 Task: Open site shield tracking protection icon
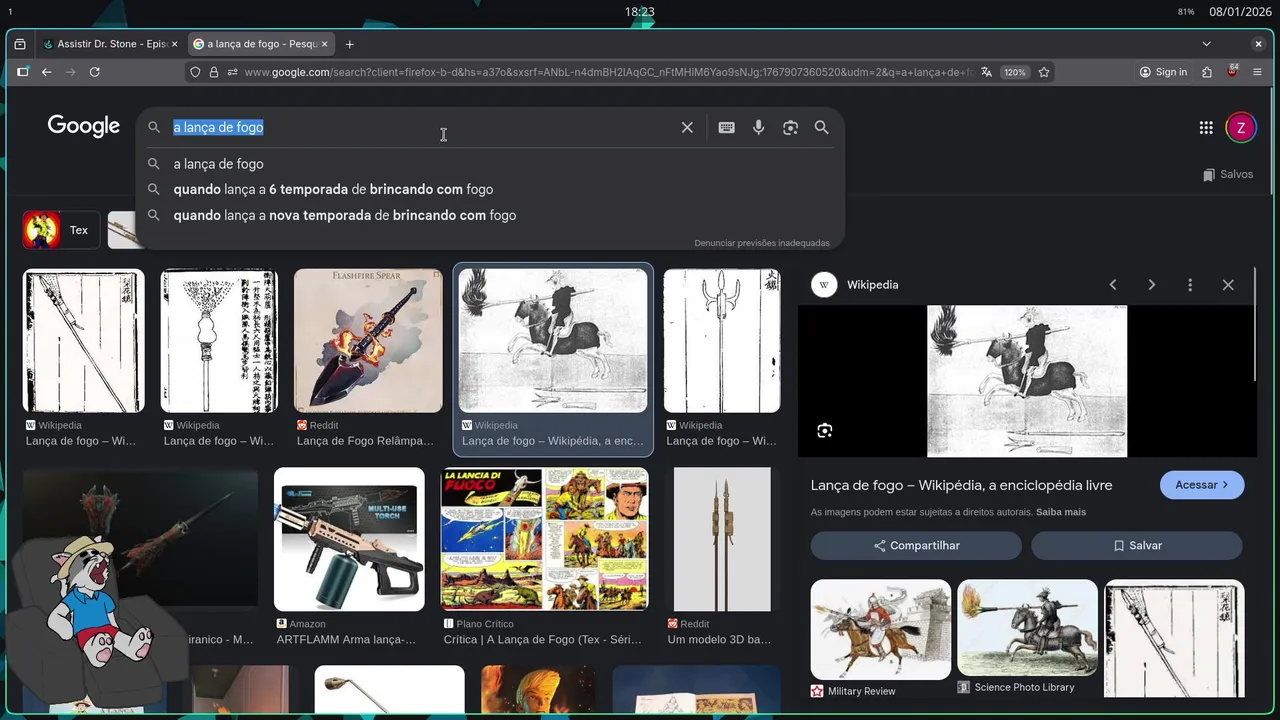coord(196,72)
